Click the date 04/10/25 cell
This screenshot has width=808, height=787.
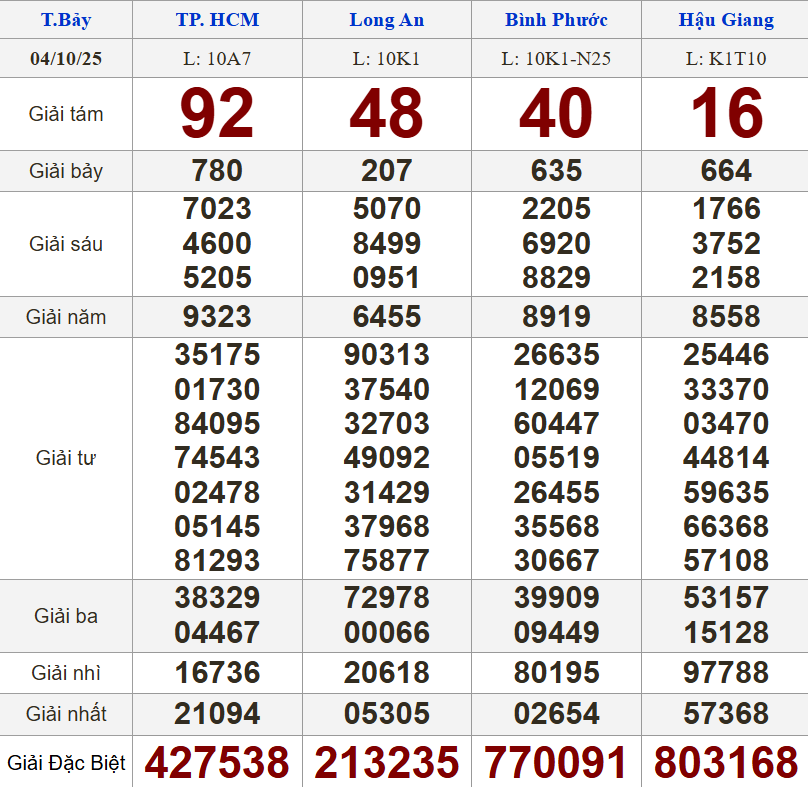(66, 59)
